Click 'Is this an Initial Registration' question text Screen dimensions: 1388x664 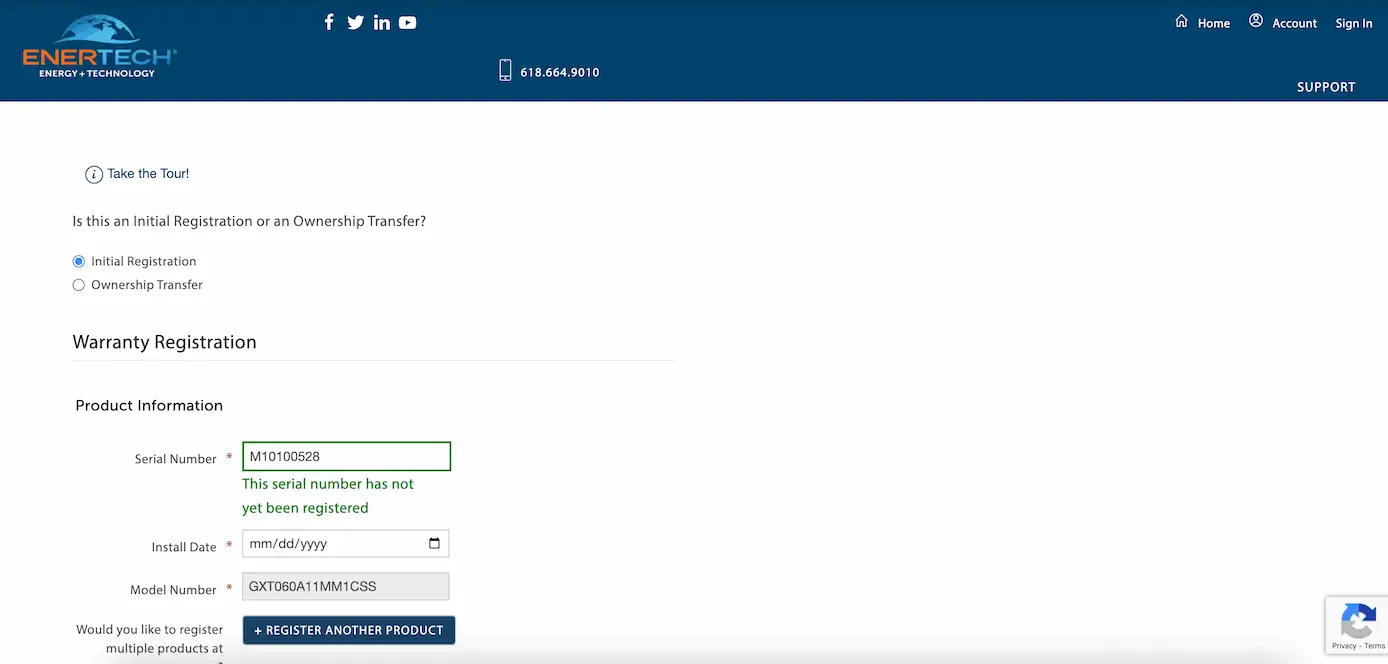pos(249,221)
